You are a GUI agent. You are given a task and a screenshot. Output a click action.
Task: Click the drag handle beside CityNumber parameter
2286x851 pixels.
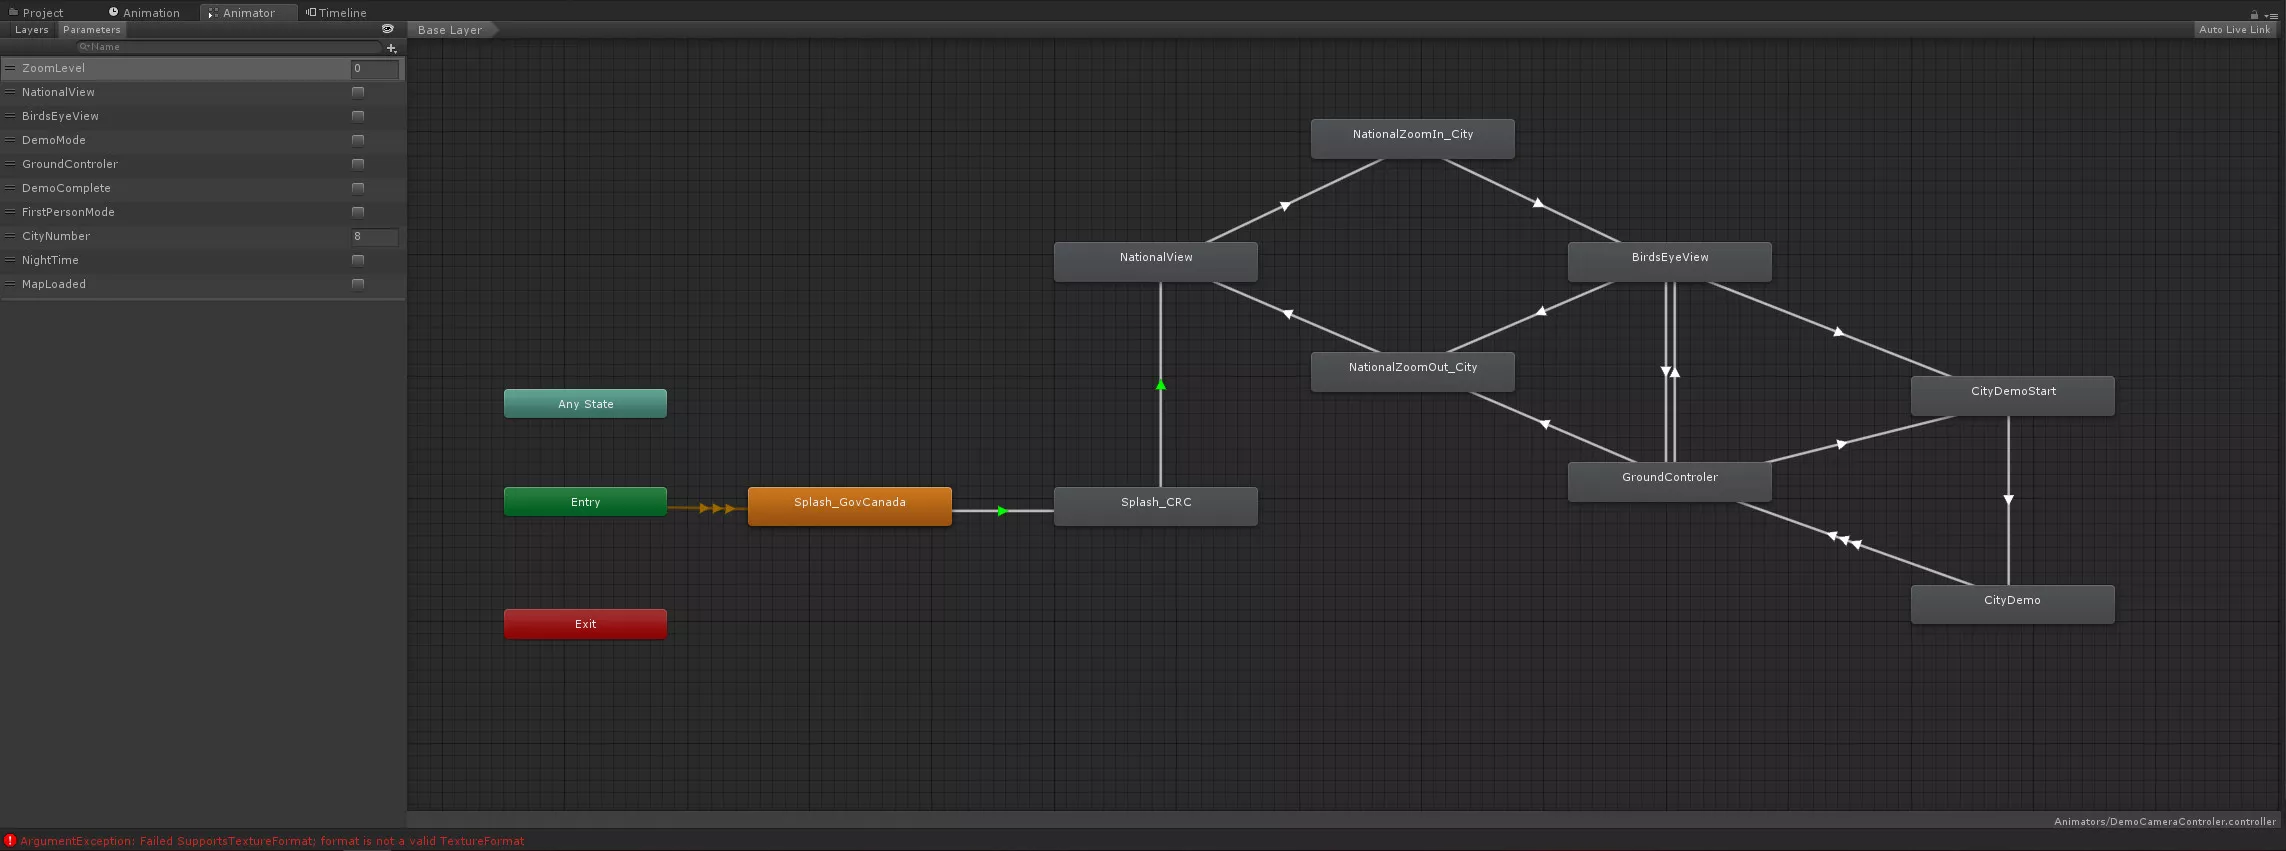click(10, 236)
